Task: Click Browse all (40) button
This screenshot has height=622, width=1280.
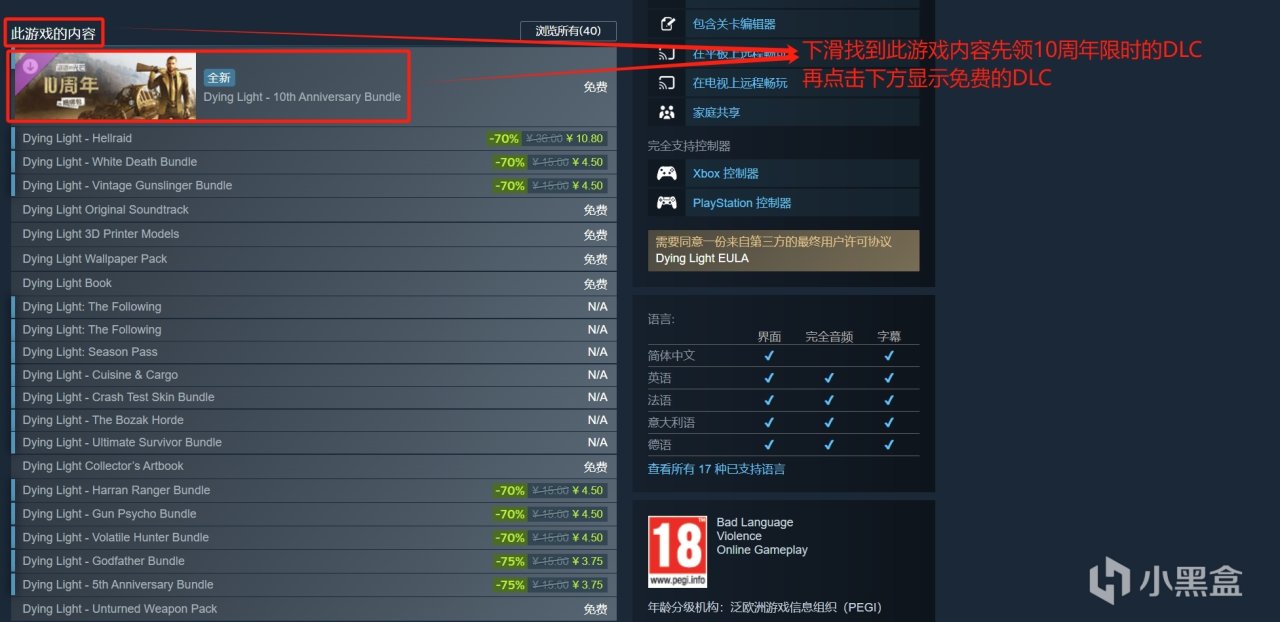Action: [568, 31]
